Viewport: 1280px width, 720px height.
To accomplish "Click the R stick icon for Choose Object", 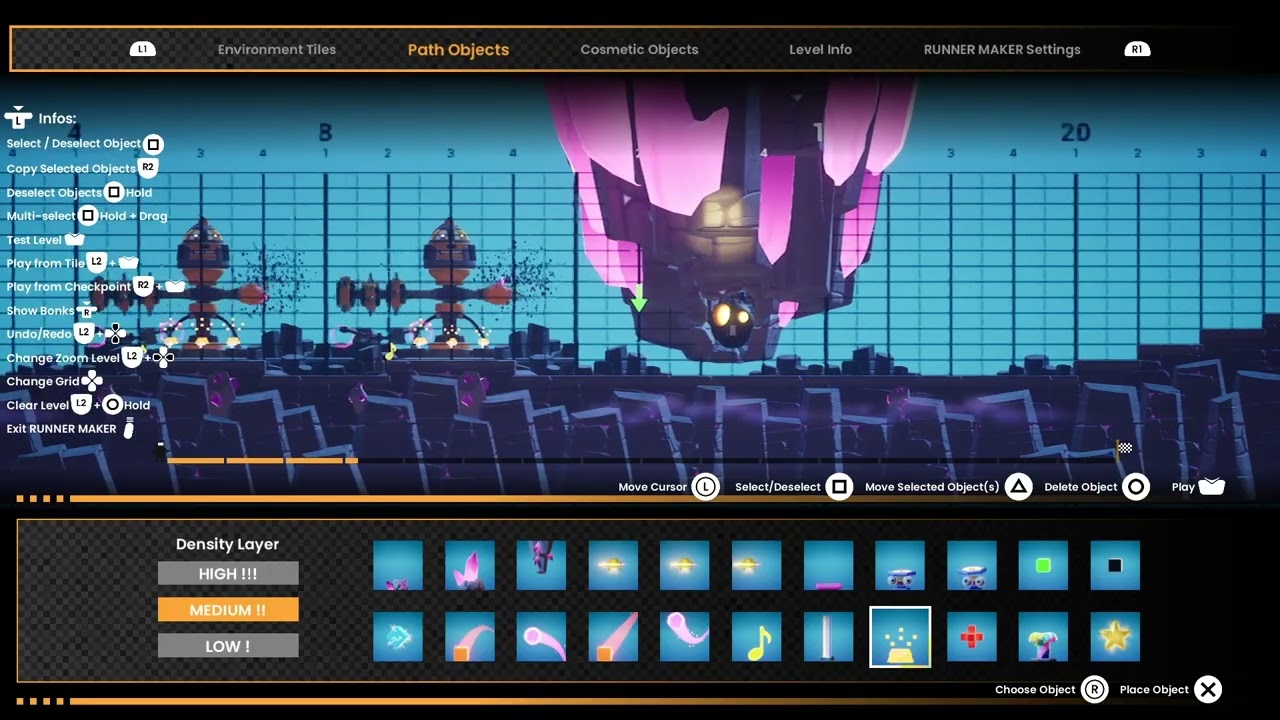I will [x=1094, y=689].
